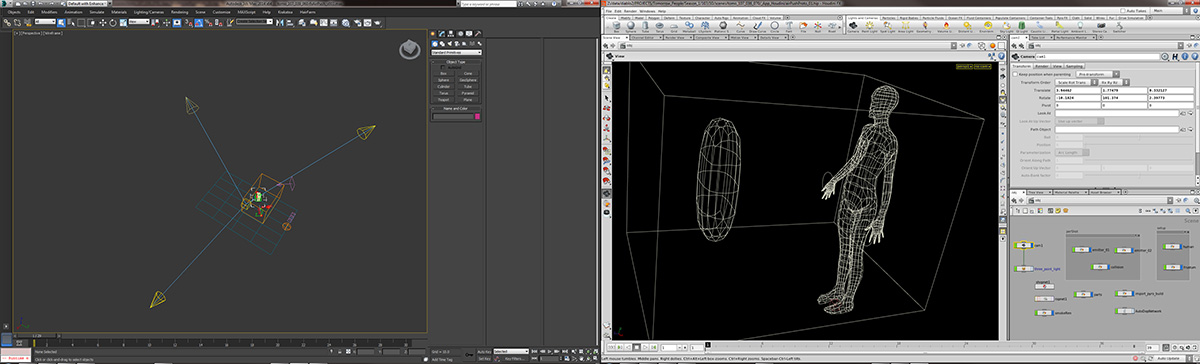1200x364 pixels.
Task: Open the Pre-transform dropdown
Action: point(1099,74)
